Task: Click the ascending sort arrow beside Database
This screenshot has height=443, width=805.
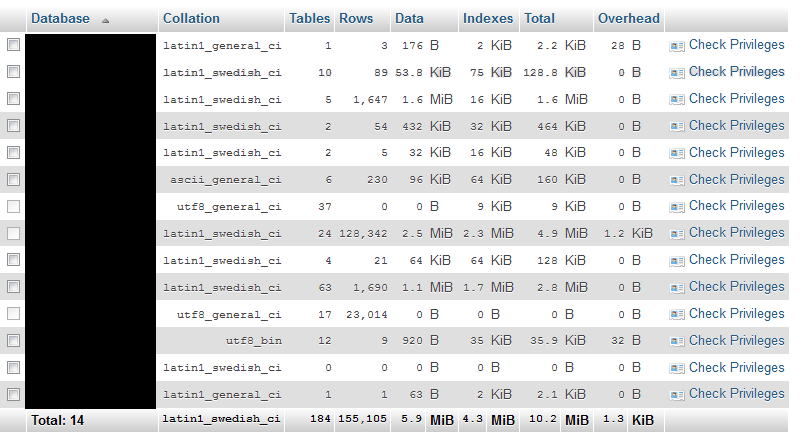Action: (105, 21)
